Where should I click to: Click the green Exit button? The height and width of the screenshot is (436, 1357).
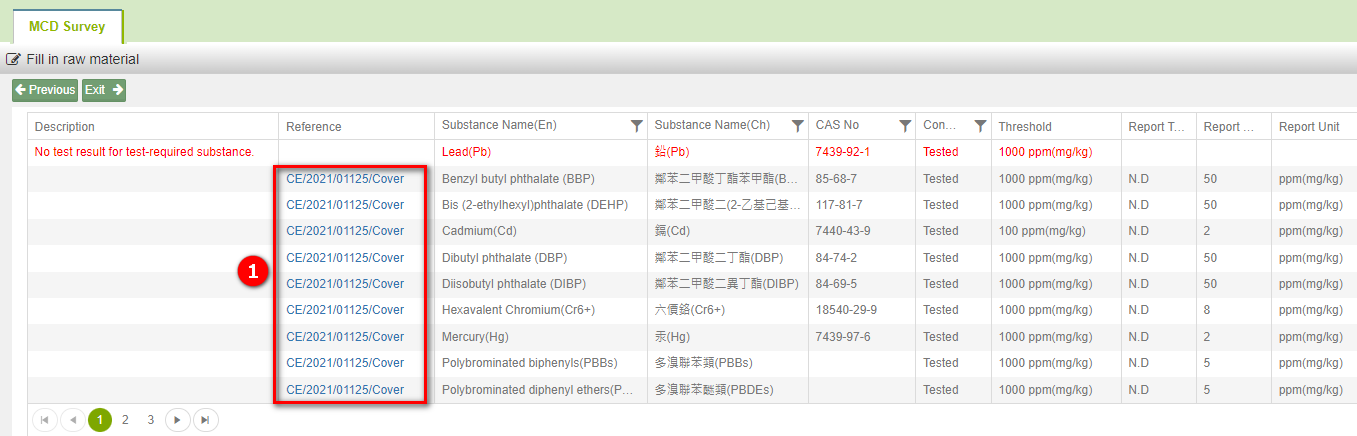[103, 90]
